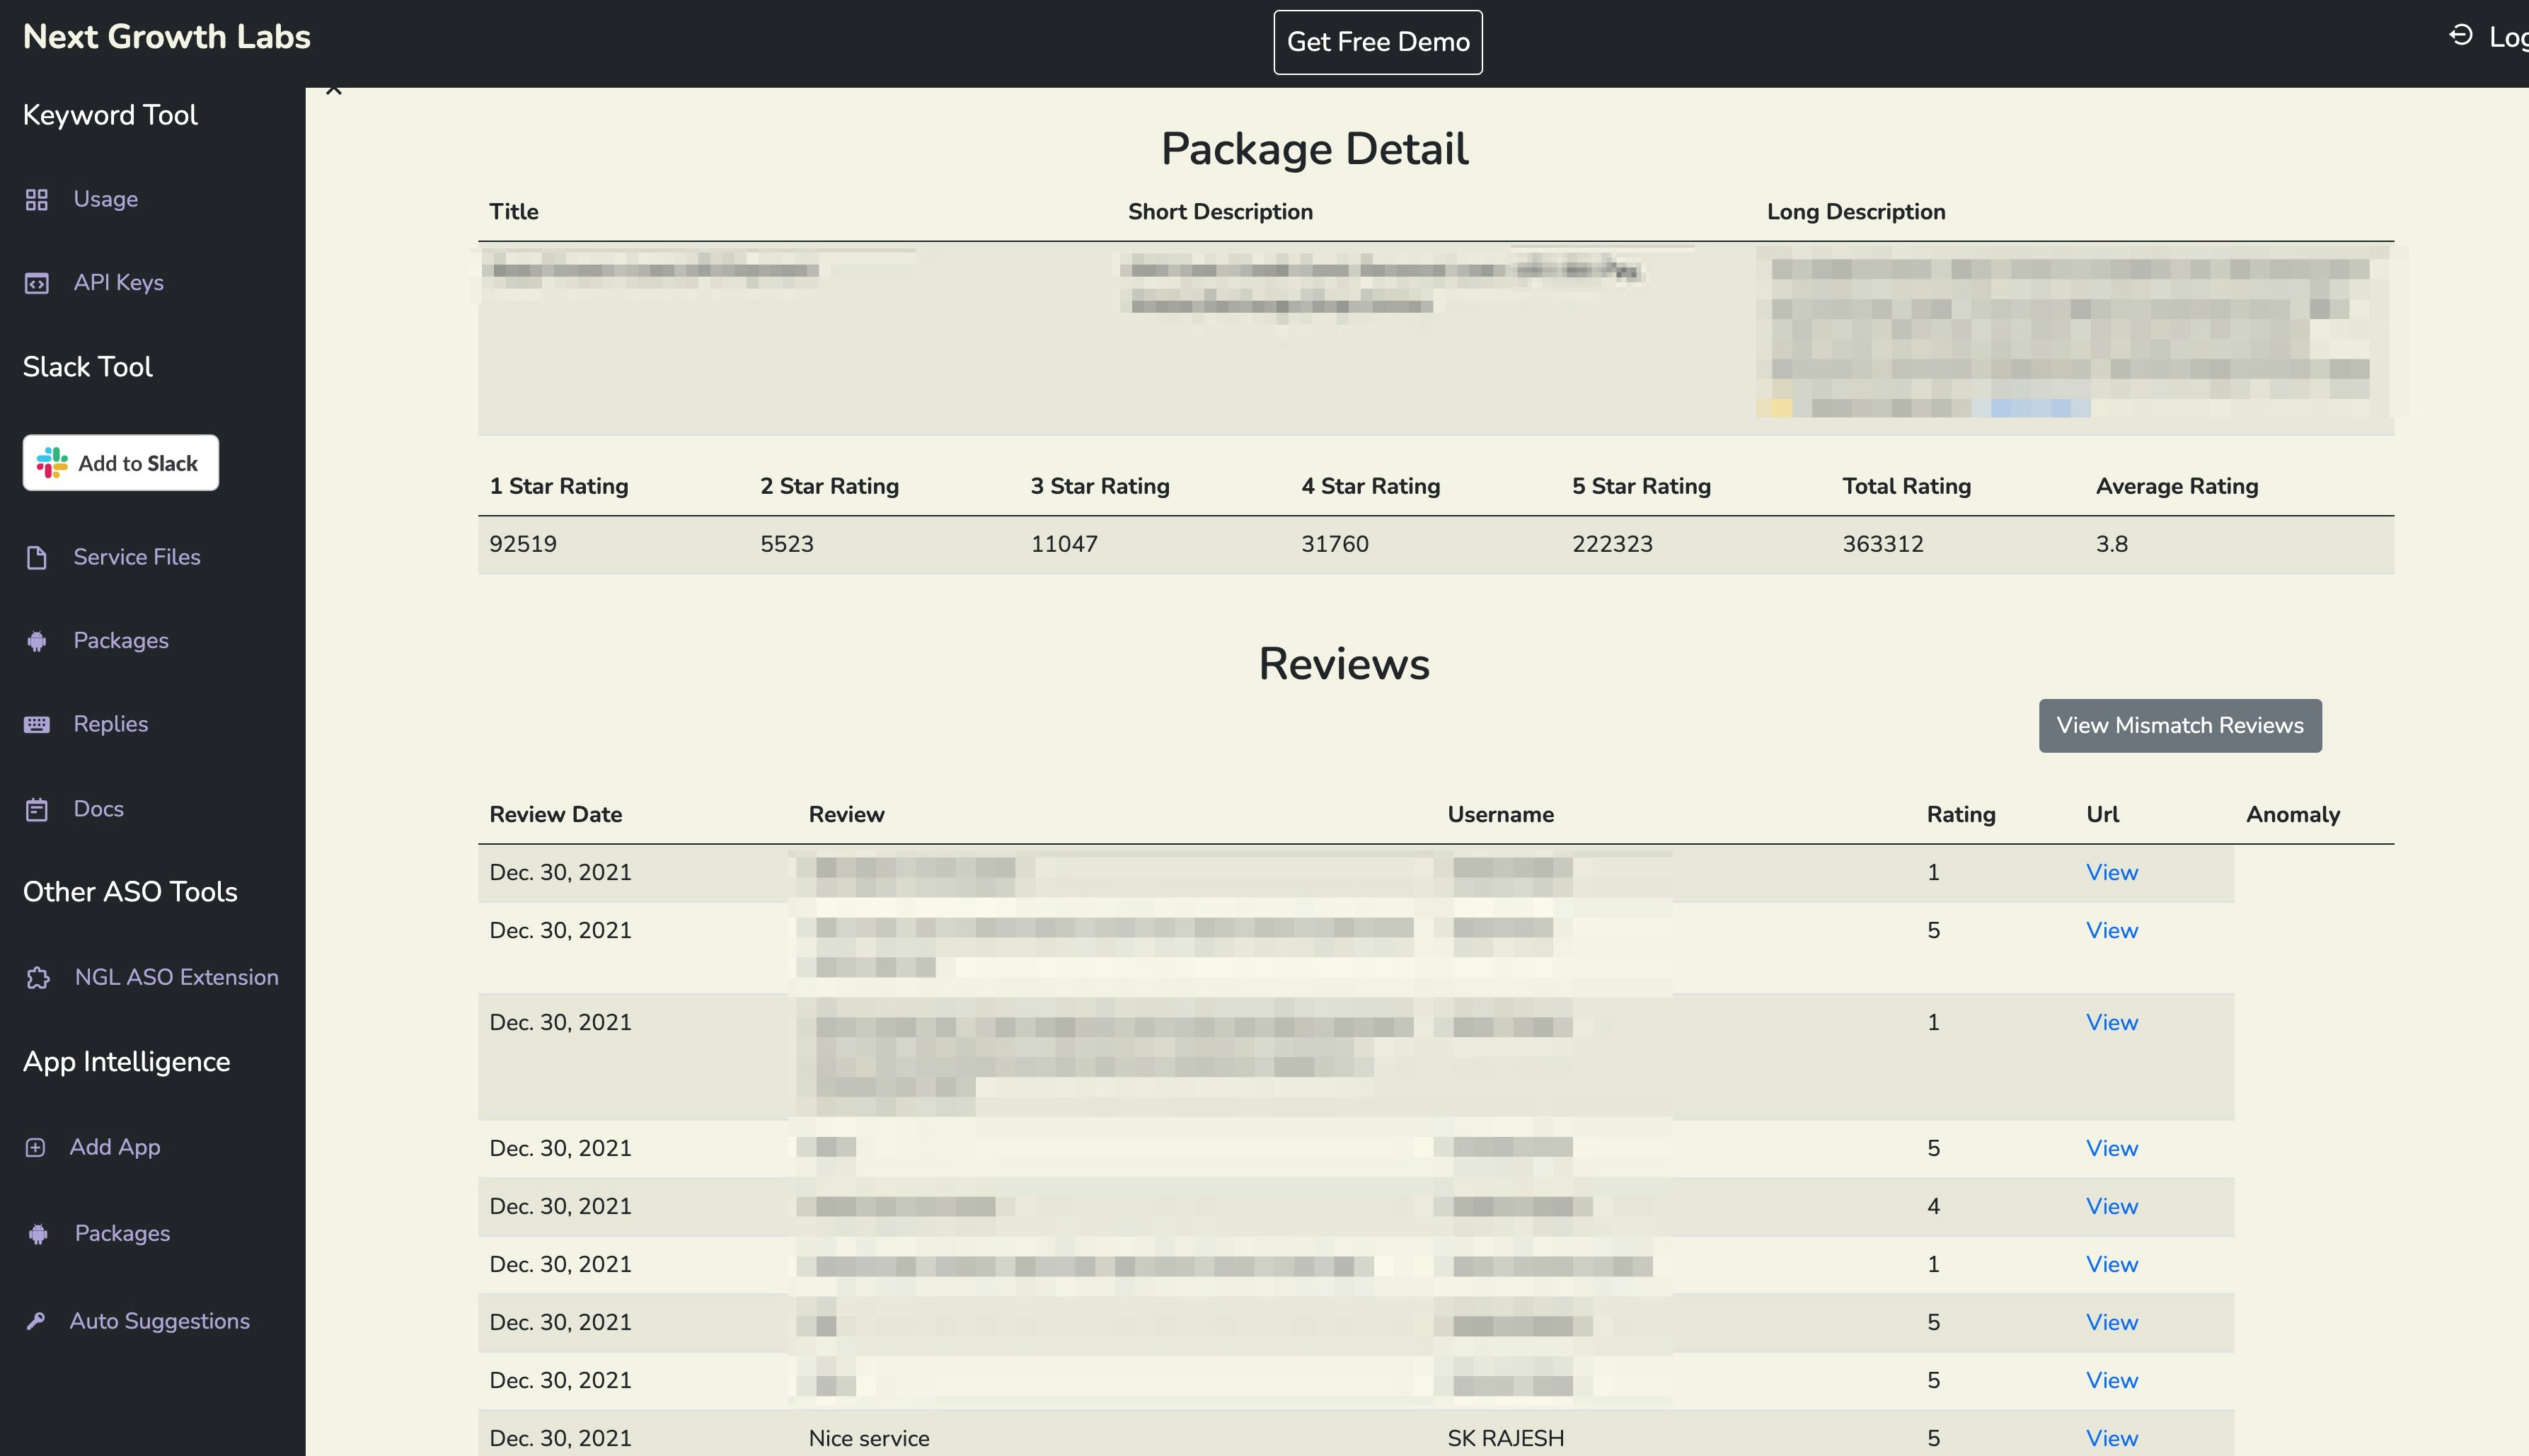
Task: Open the View link beside the 4-star review
Action: (2111, 1206)
